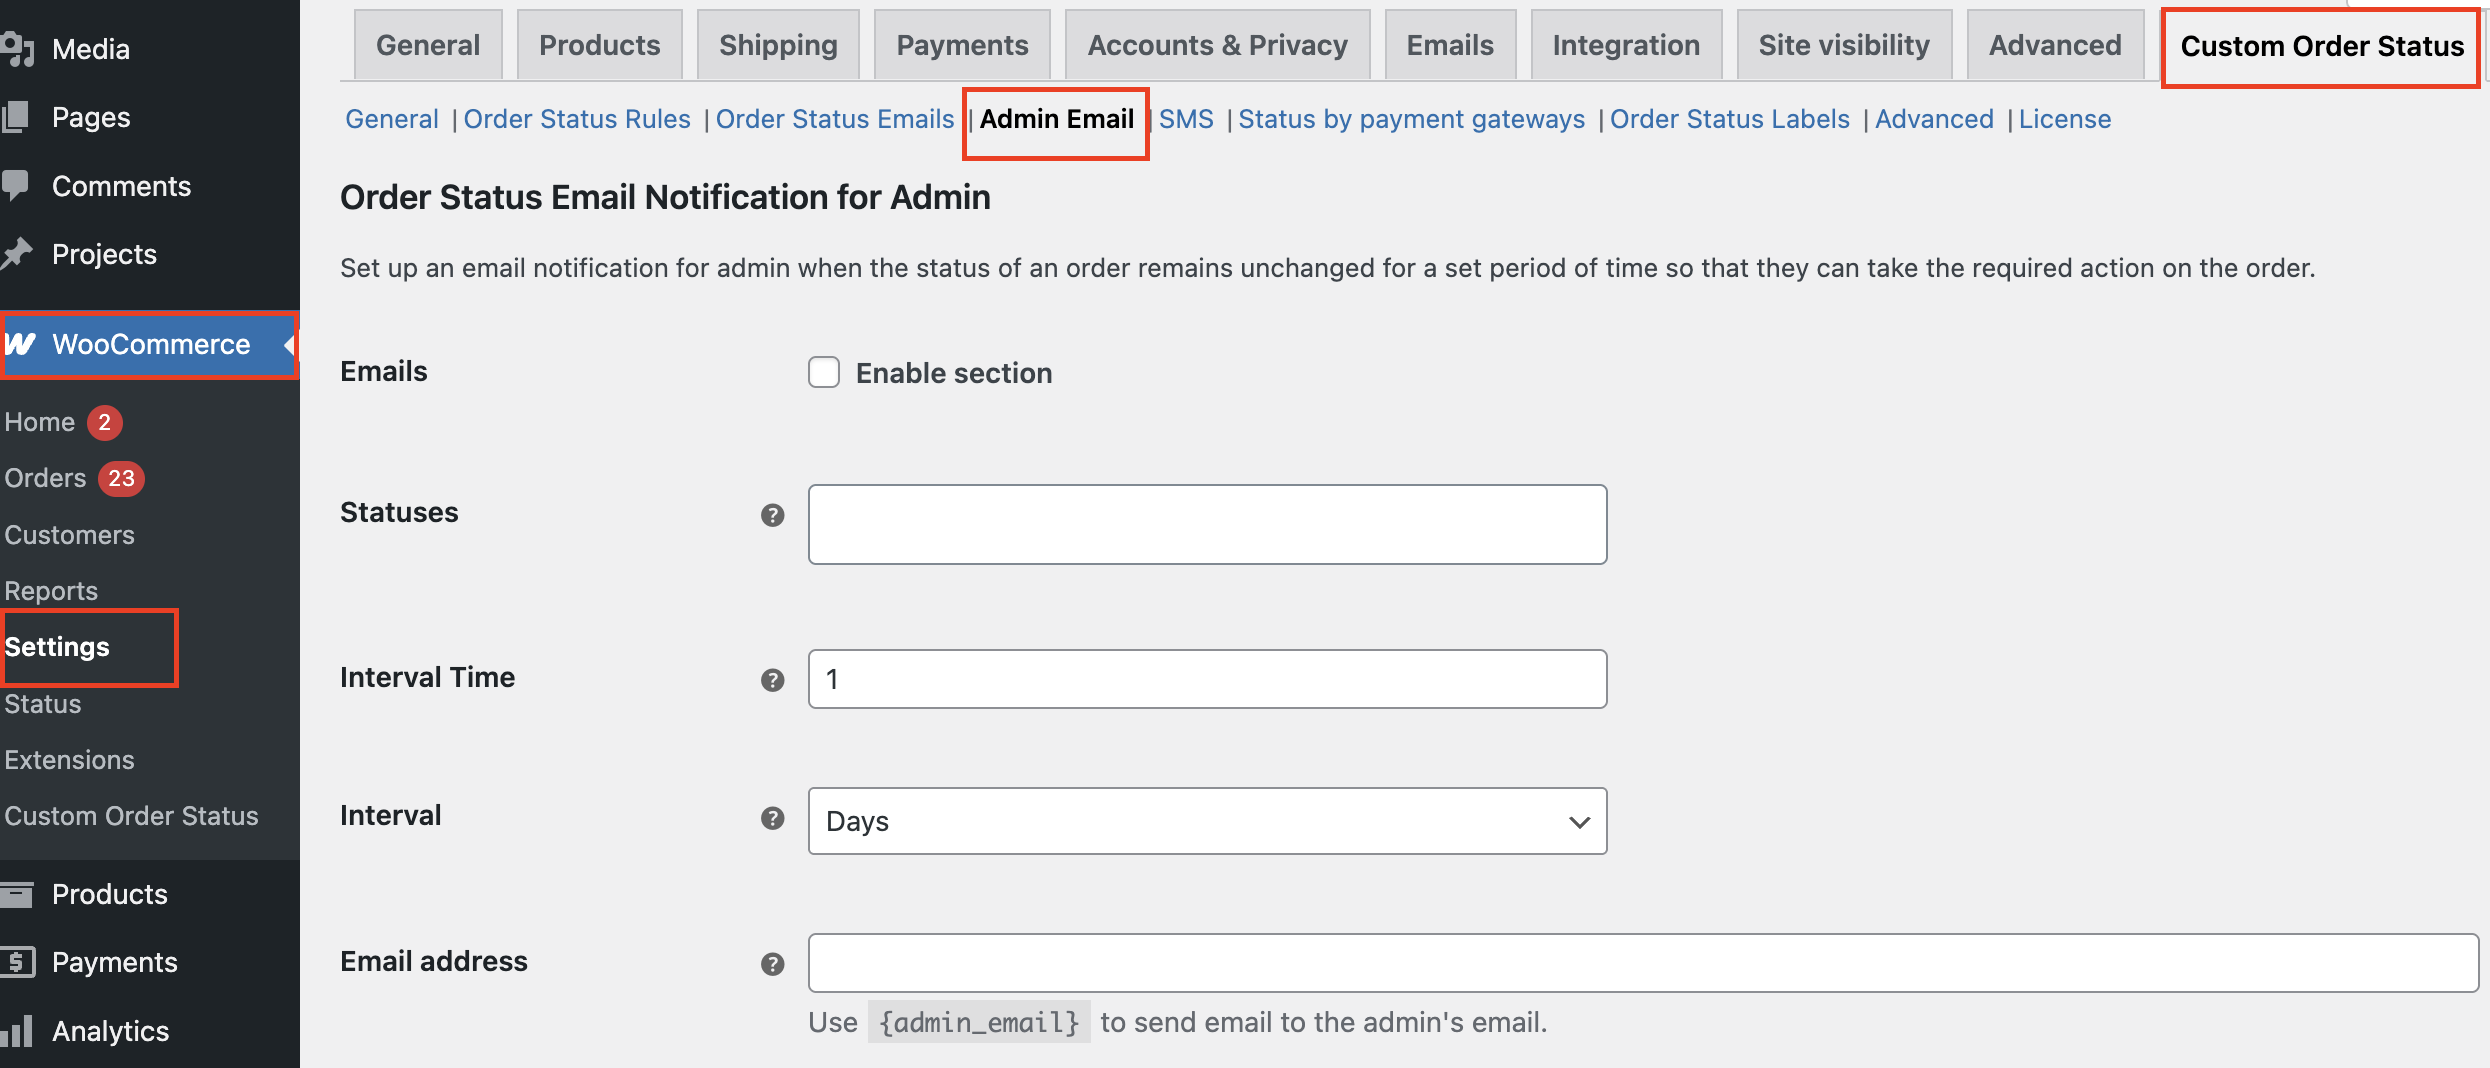Click the Payments dollar icon
Screen dimensions: 2490x1068
[x=17, y=962]
